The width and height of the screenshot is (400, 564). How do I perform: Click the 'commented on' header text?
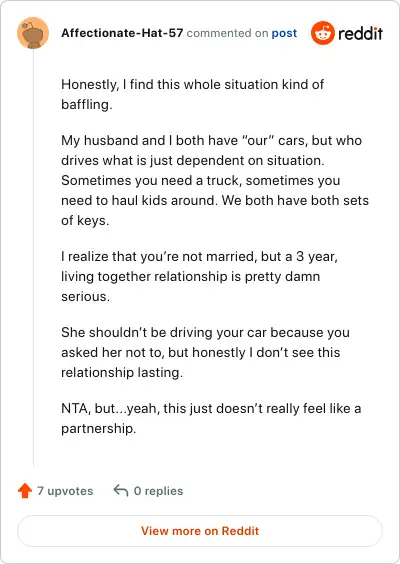coord(227,33)
